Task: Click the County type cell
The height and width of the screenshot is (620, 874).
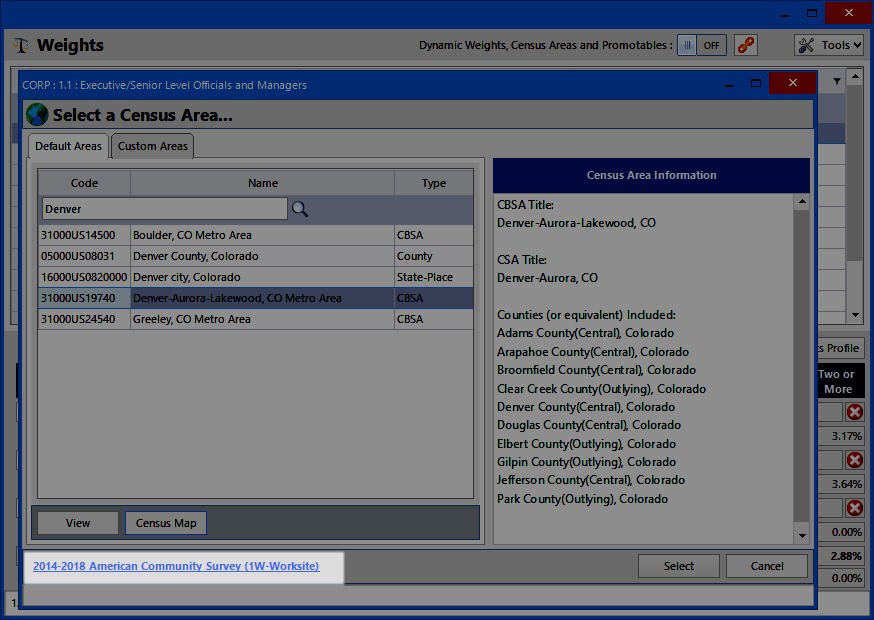Action: 434,256
